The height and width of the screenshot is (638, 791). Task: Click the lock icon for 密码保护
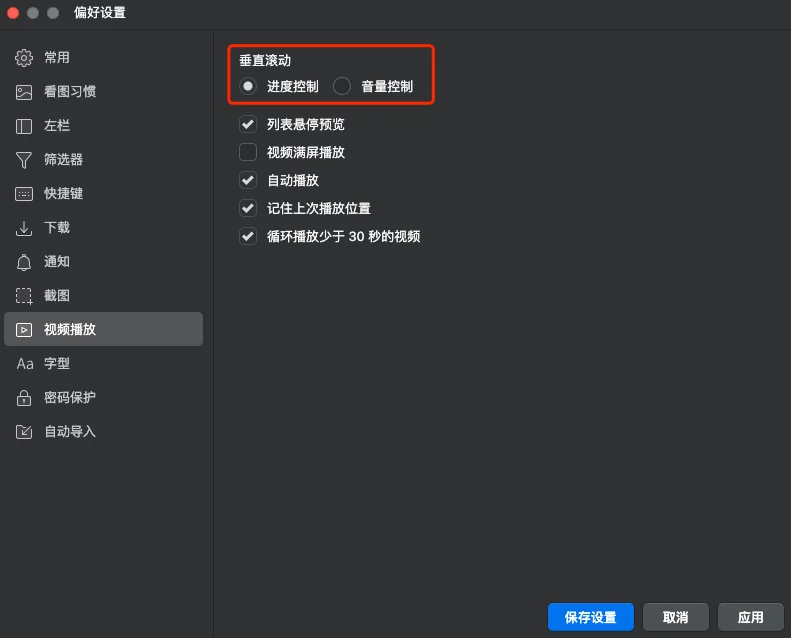(24, 398)
